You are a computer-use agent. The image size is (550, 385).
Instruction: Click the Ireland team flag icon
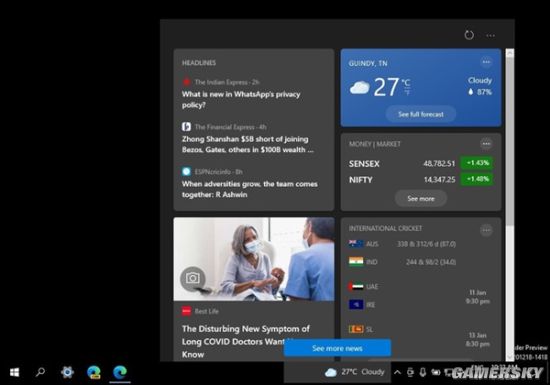click(356, 304)
